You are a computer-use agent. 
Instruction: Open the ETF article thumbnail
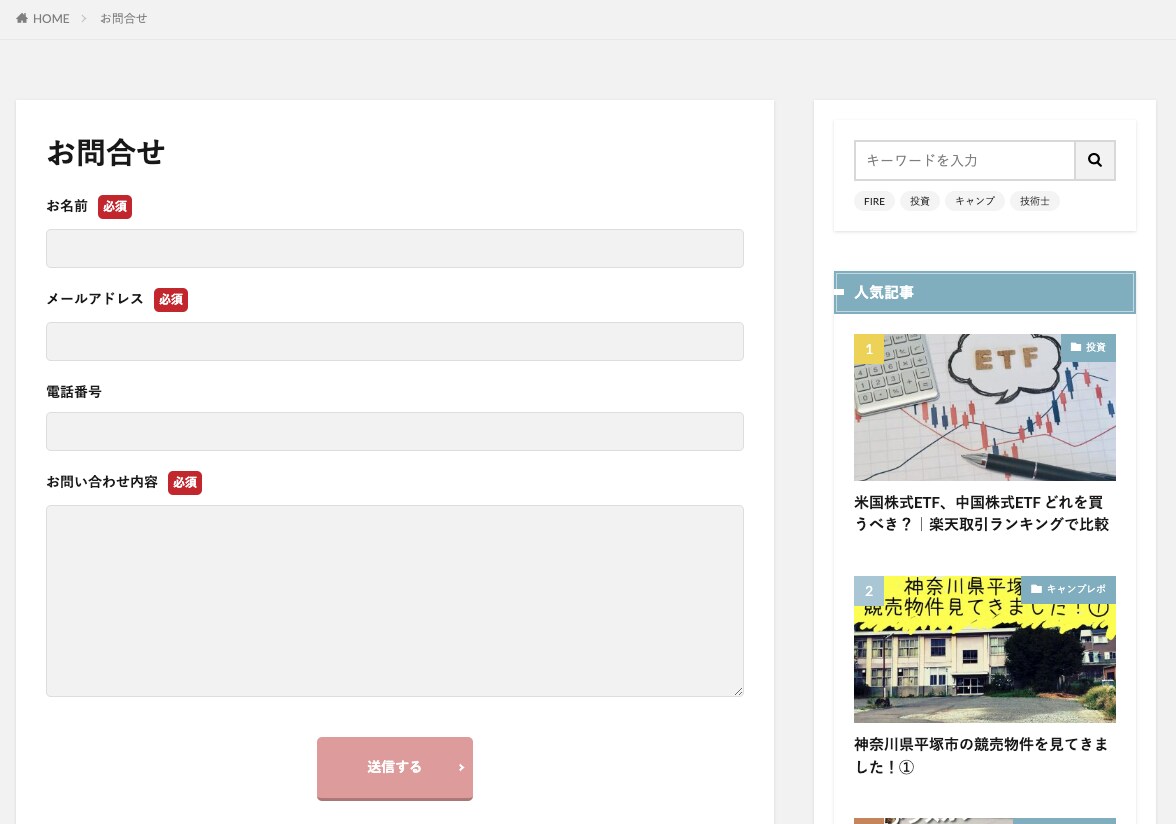pos(985,407)
